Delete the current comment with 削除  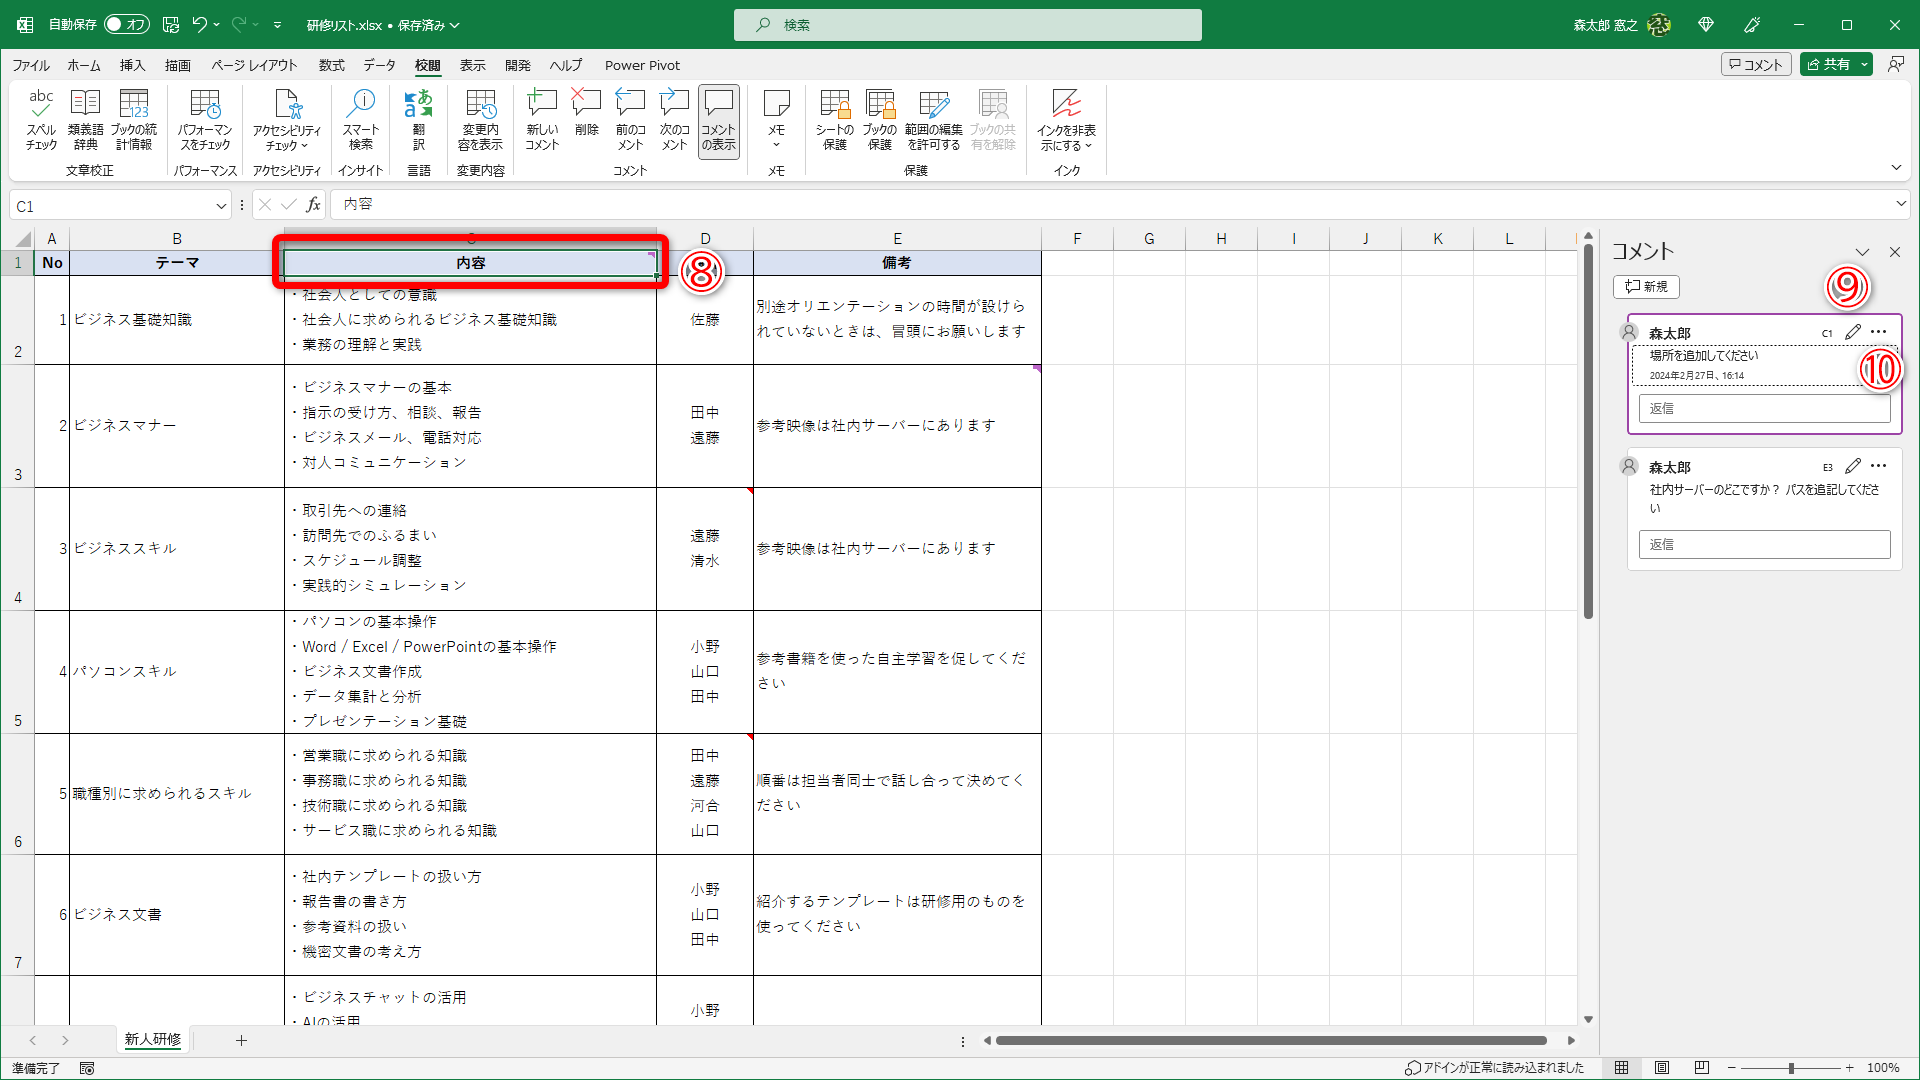[x=586, y=120]
